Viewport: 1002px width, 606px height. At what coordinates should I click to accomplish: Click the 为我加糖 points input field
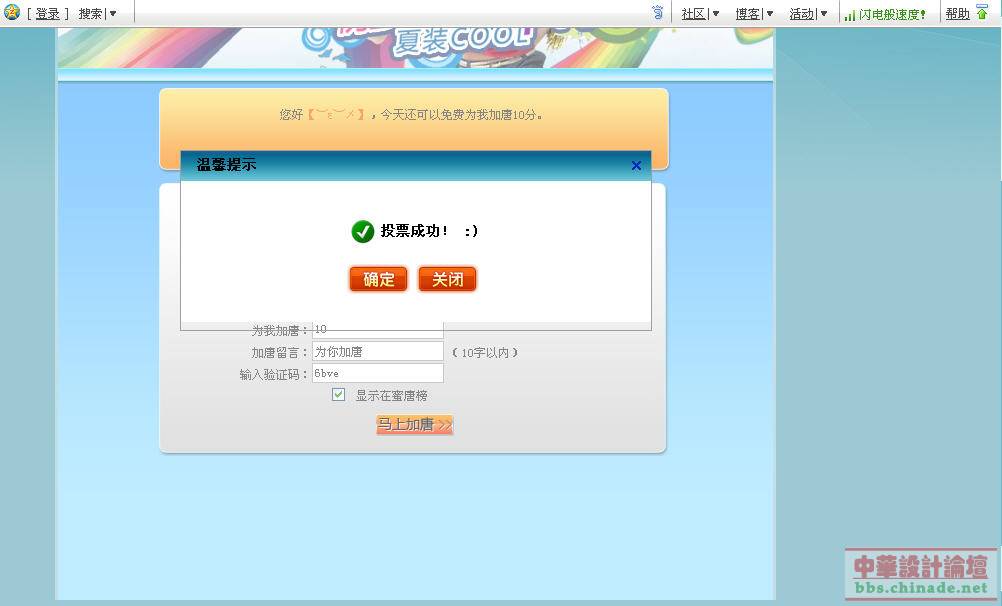coord(378,330)
